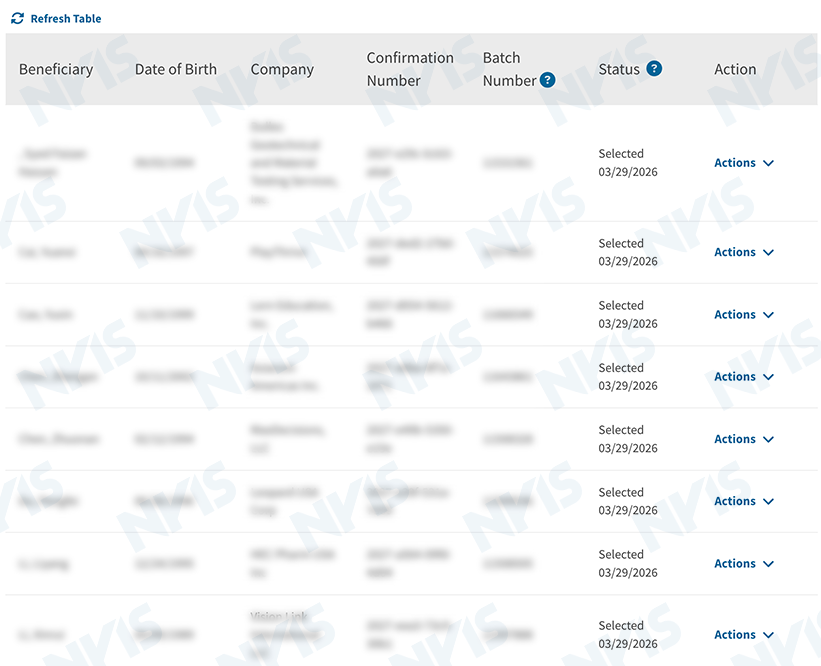Click the Company column header

pos(282,70)
